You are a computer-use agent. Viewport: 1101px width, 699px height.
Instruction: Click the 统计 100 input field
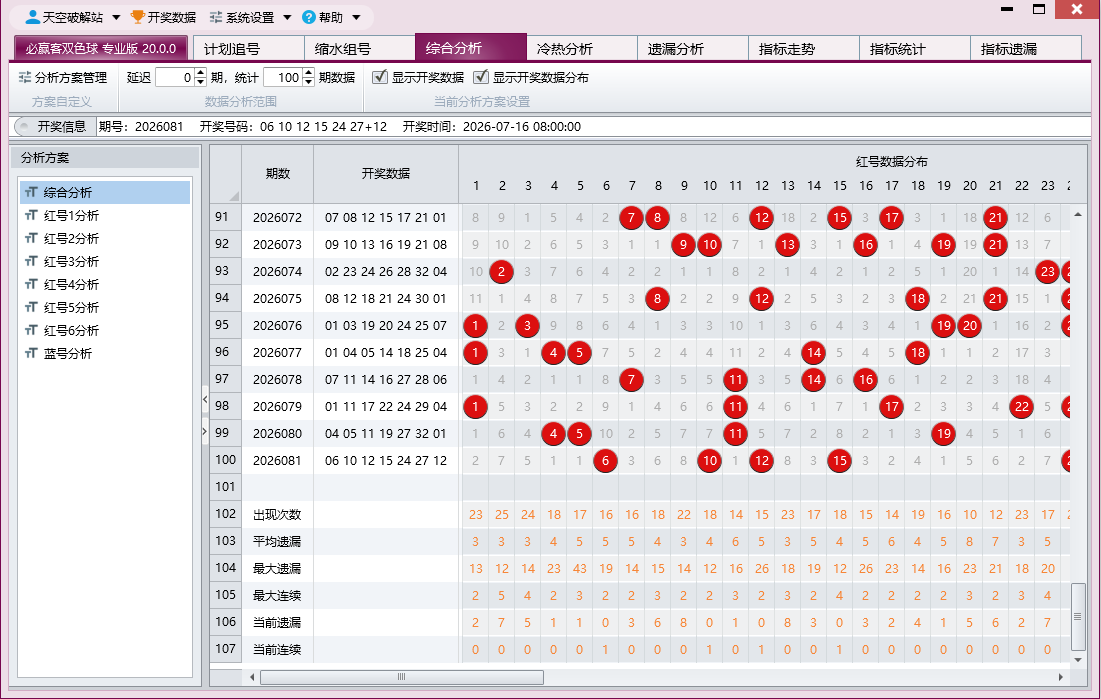[283, 77]
